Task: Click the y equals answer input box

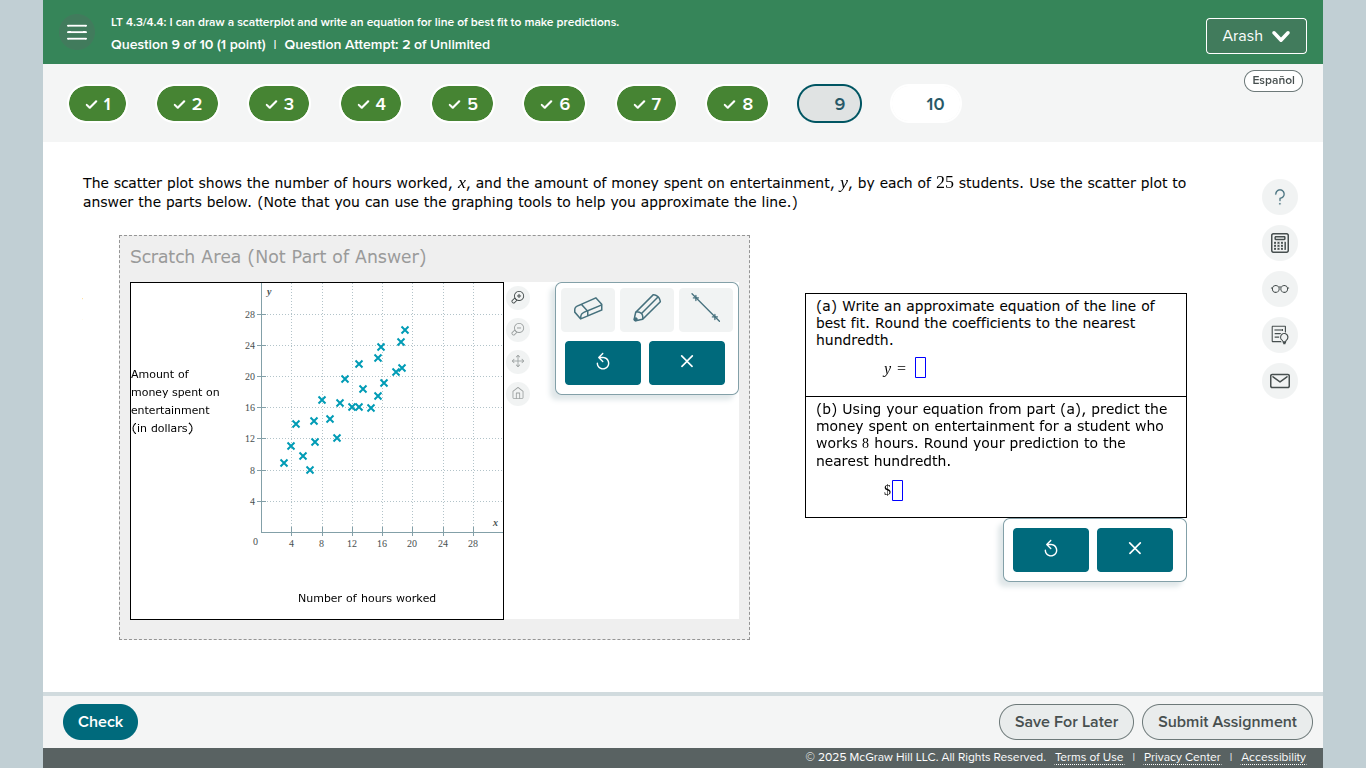Action: [921, 367]
